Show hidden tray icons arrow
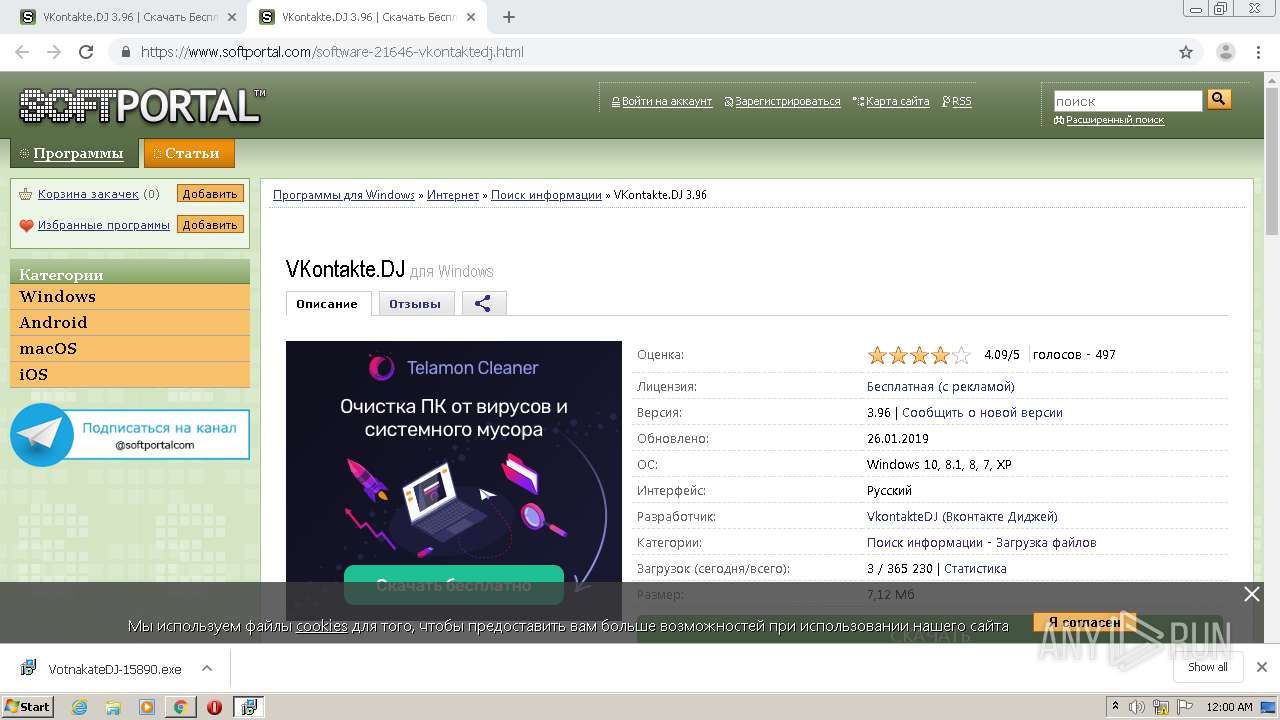The image size is (1280, 720). point(1116,707)
